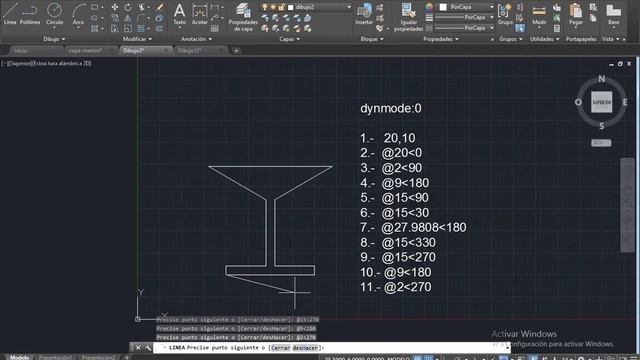Select the Arco tool

point(78,13)
